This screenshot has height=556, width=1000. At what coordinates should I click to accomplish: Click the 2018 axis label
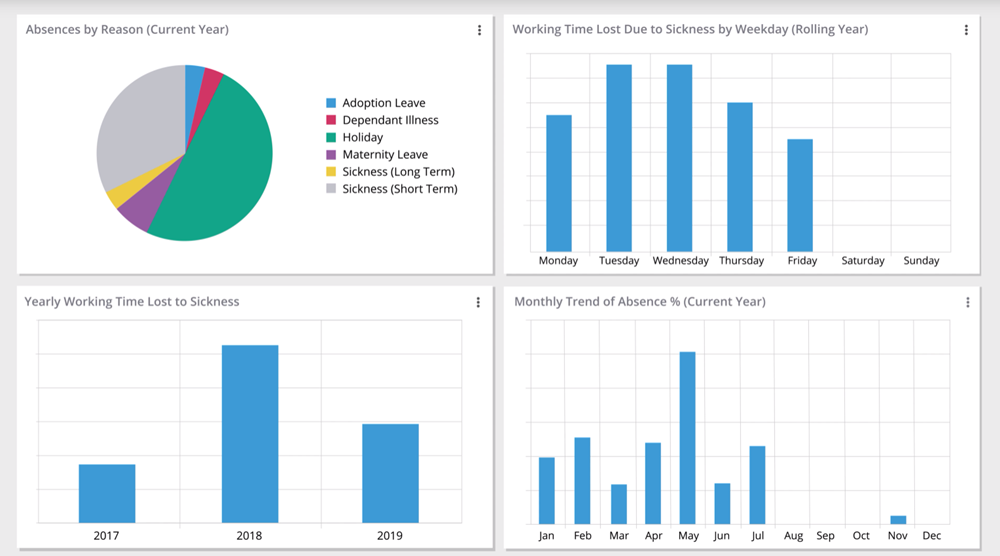(249, 536)
